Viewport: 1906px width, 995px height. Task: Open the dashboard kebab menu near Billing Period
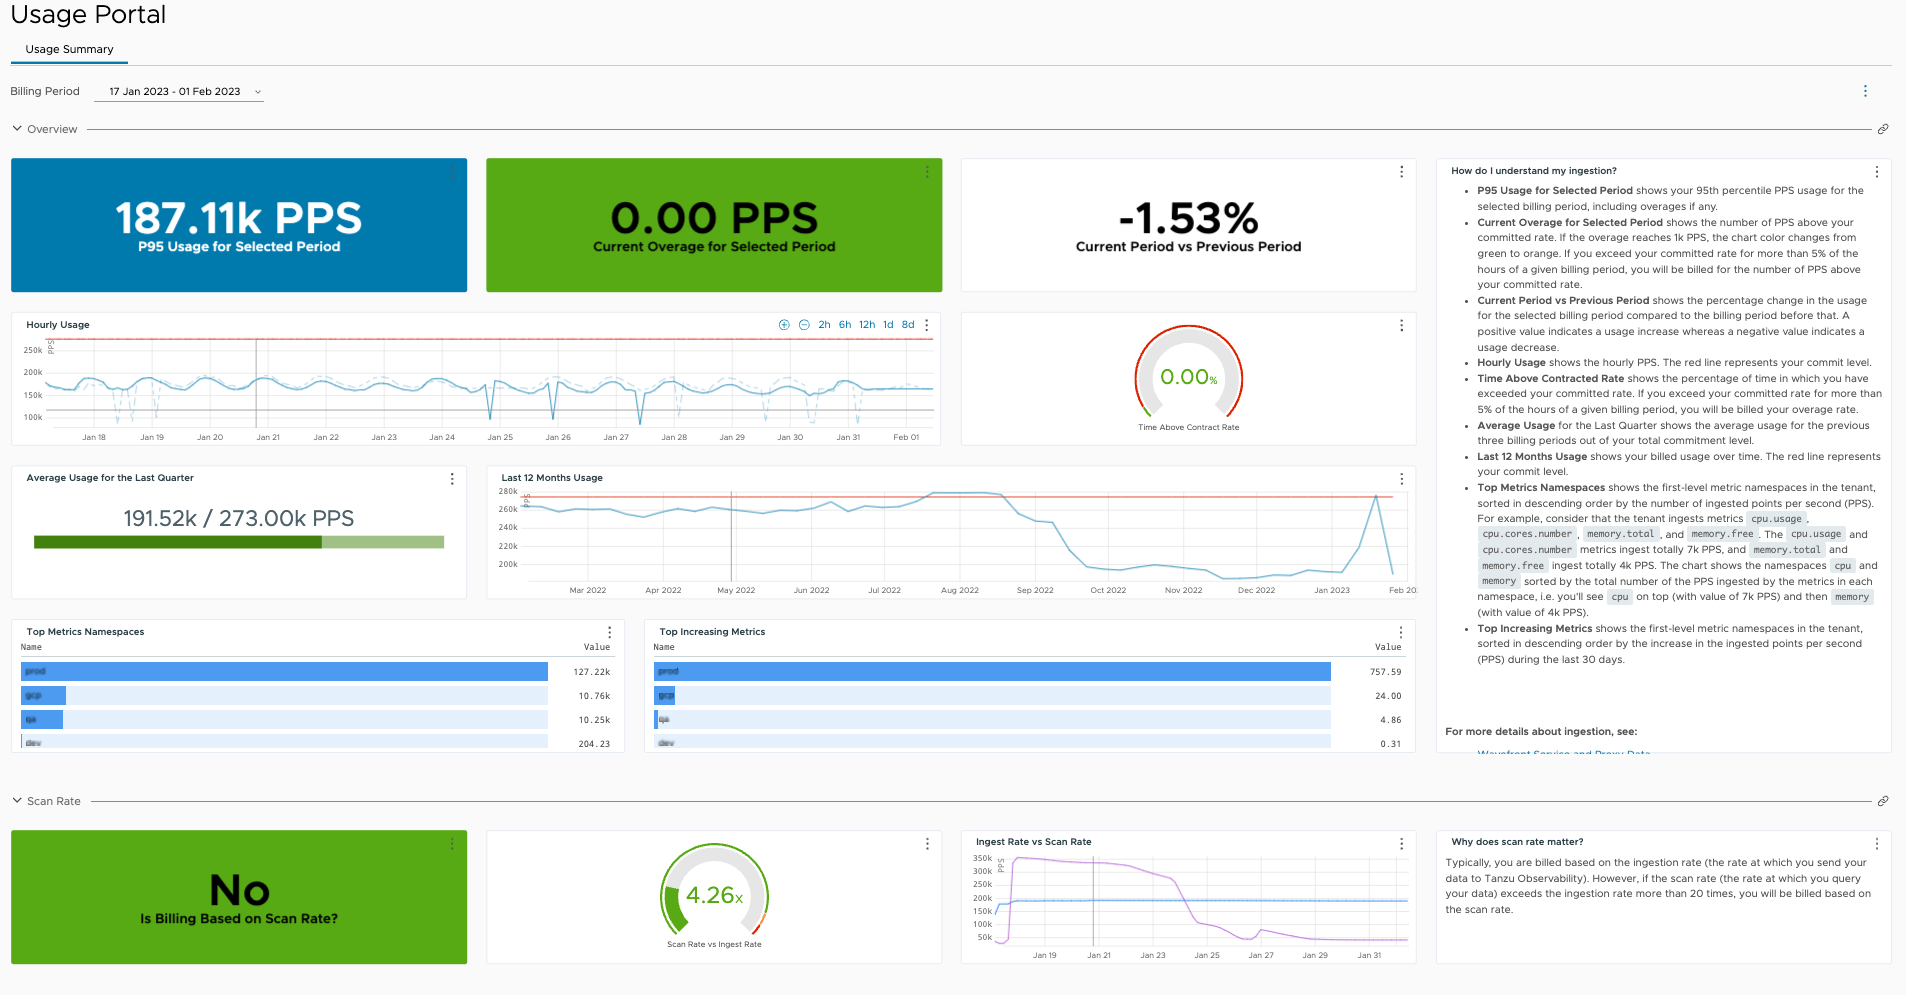1865,91
